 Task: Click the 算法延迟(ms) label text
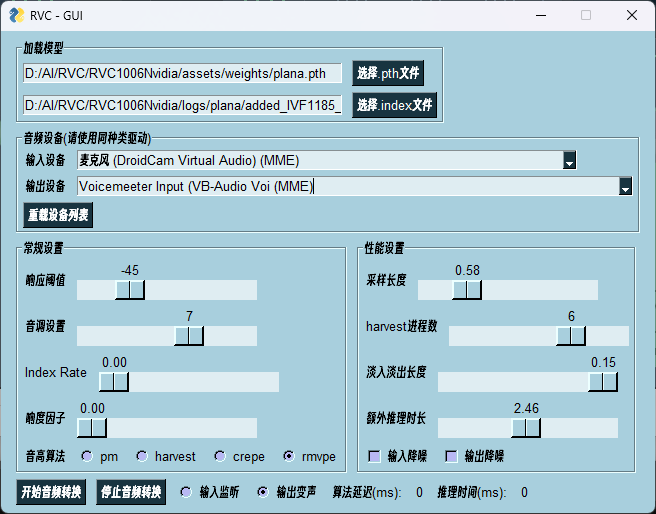point(367,493)
